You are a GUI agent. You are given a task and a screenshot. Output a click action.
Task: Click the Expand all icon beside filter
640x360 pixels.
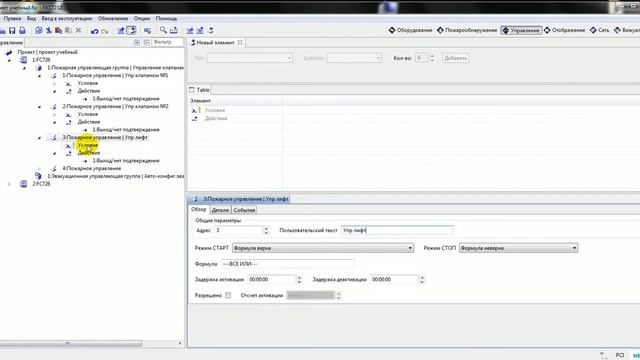[x=137, y=42]
